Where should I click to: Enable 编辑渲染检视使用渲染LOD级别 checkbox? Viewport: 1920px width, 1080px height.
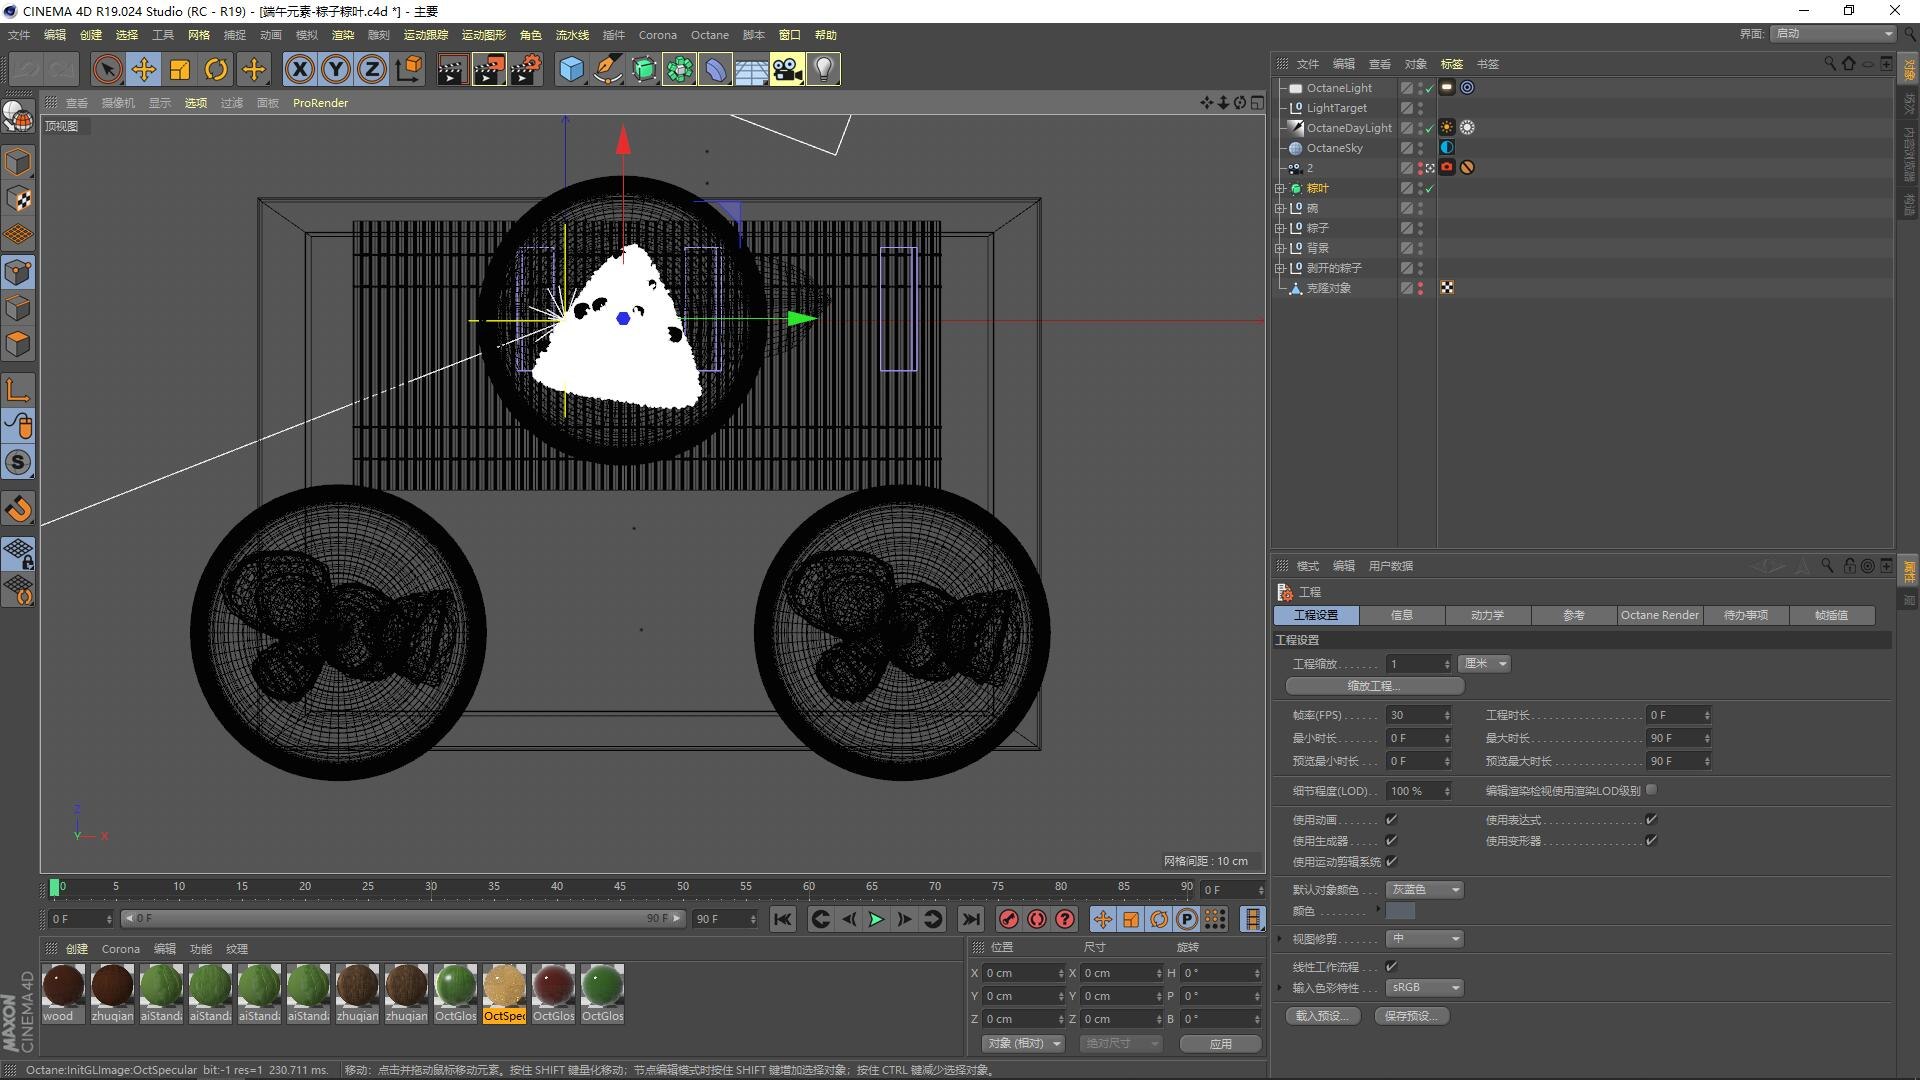[1652, 790]
